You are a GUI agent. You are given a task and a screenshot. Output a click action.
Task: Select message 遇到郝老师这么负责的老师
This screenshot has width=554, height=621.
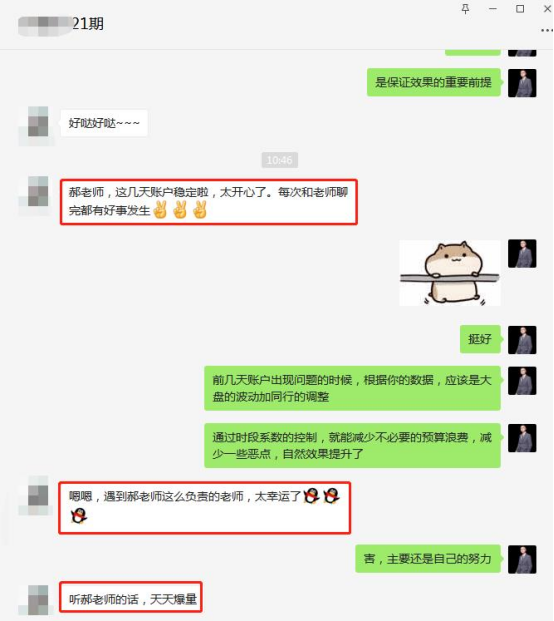tap(205, 508)
